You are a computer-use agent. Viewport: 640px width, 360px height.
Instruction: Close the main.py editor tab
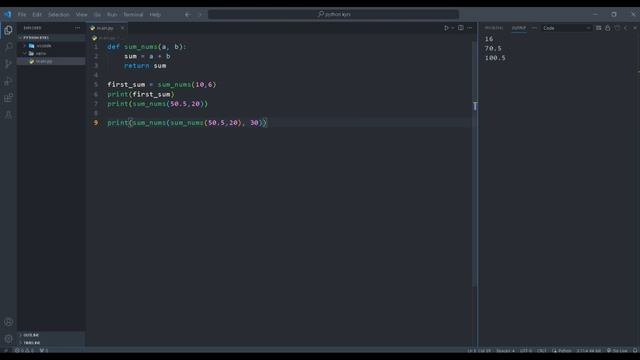122,28
